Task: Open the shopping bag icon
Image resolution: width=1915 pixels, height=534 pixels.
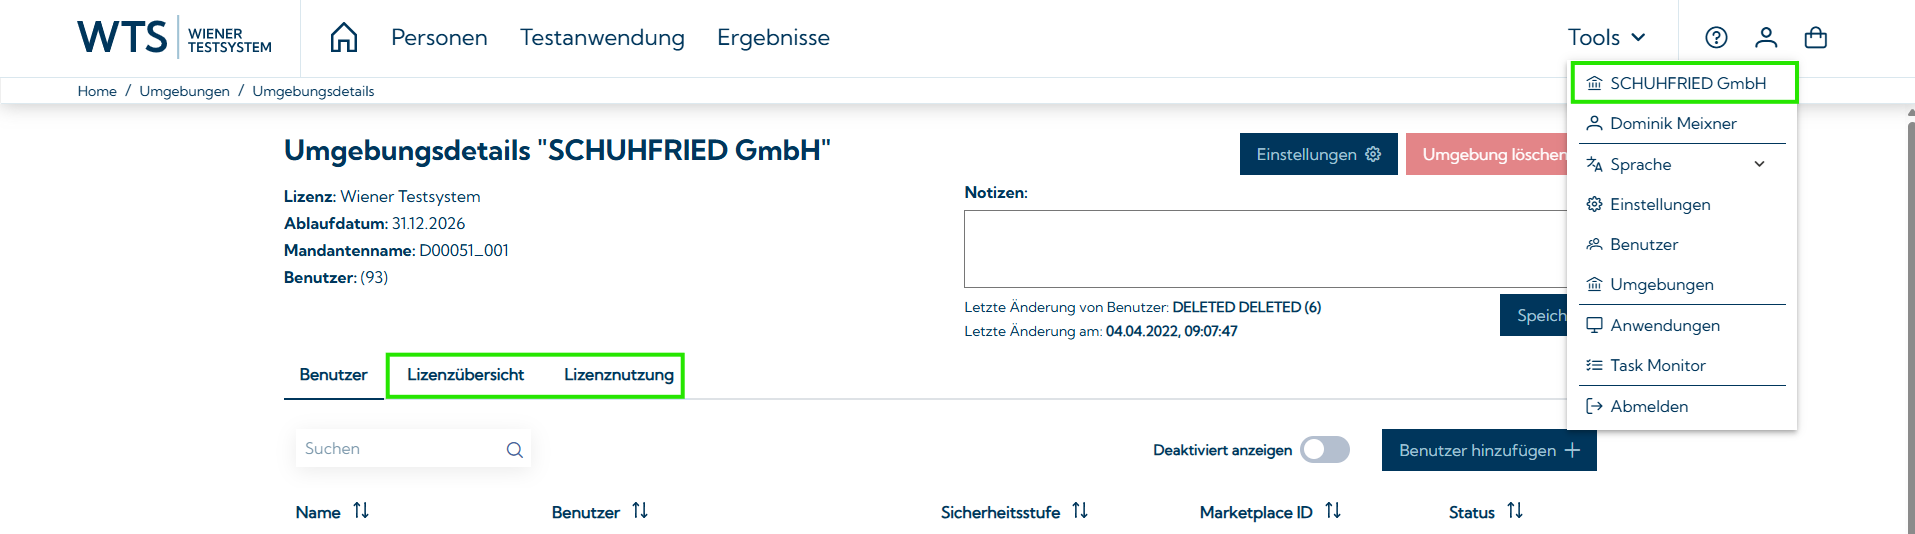Action: (x=1815, y=38)
